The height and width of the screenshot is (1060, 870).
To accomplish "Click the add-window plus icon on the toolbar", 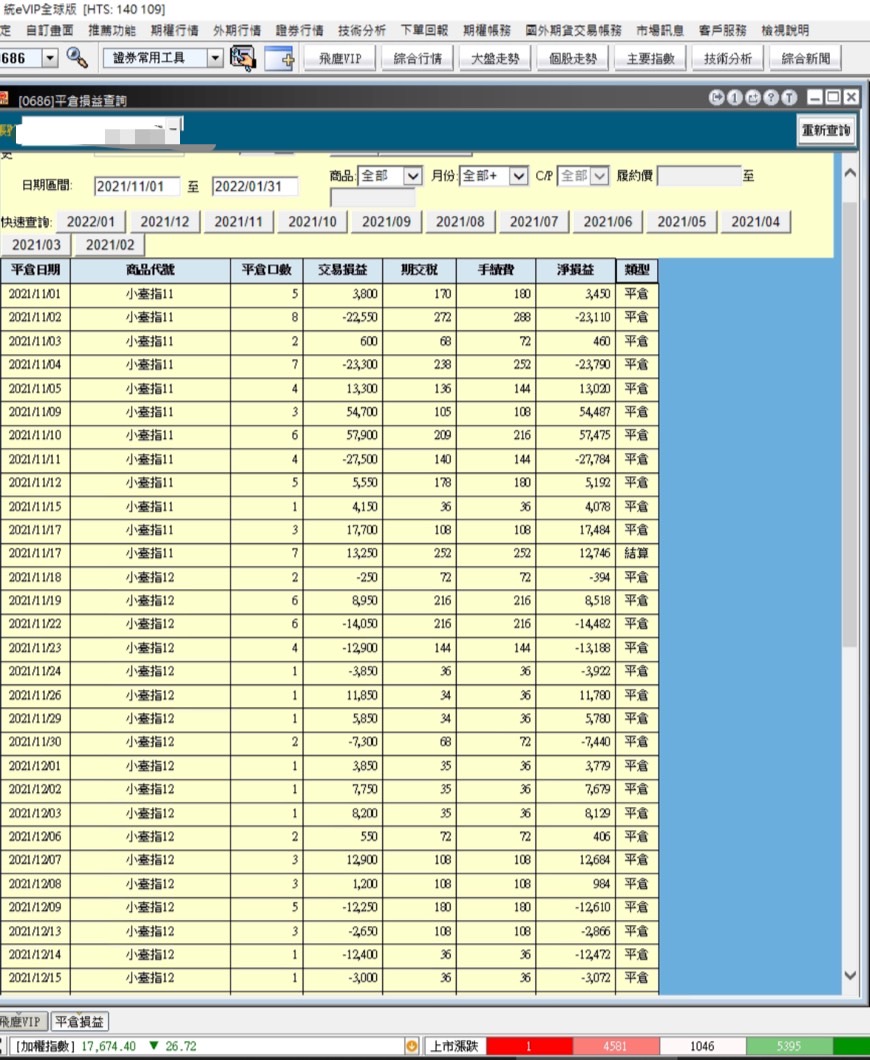I will click(x=277, y=60).
